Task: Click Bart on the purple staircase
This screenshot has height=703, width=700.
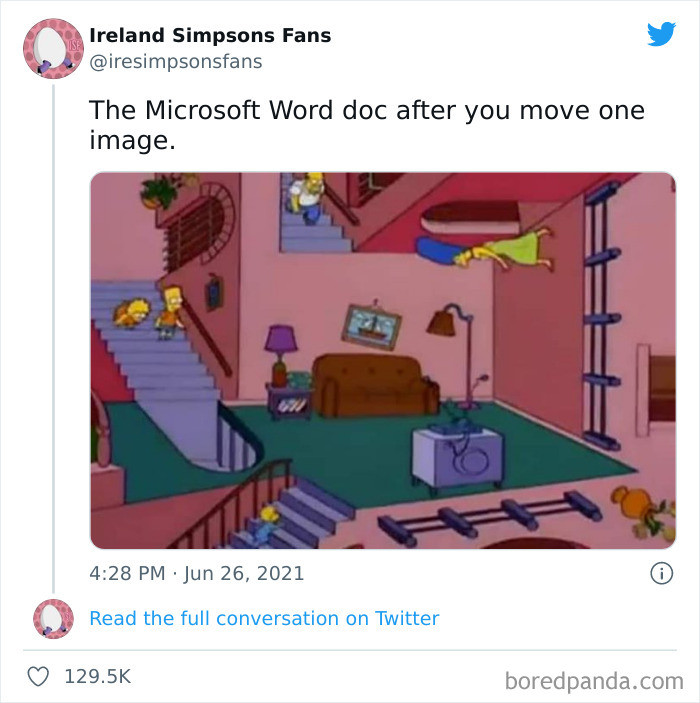Action: click(x=170, y=312)
